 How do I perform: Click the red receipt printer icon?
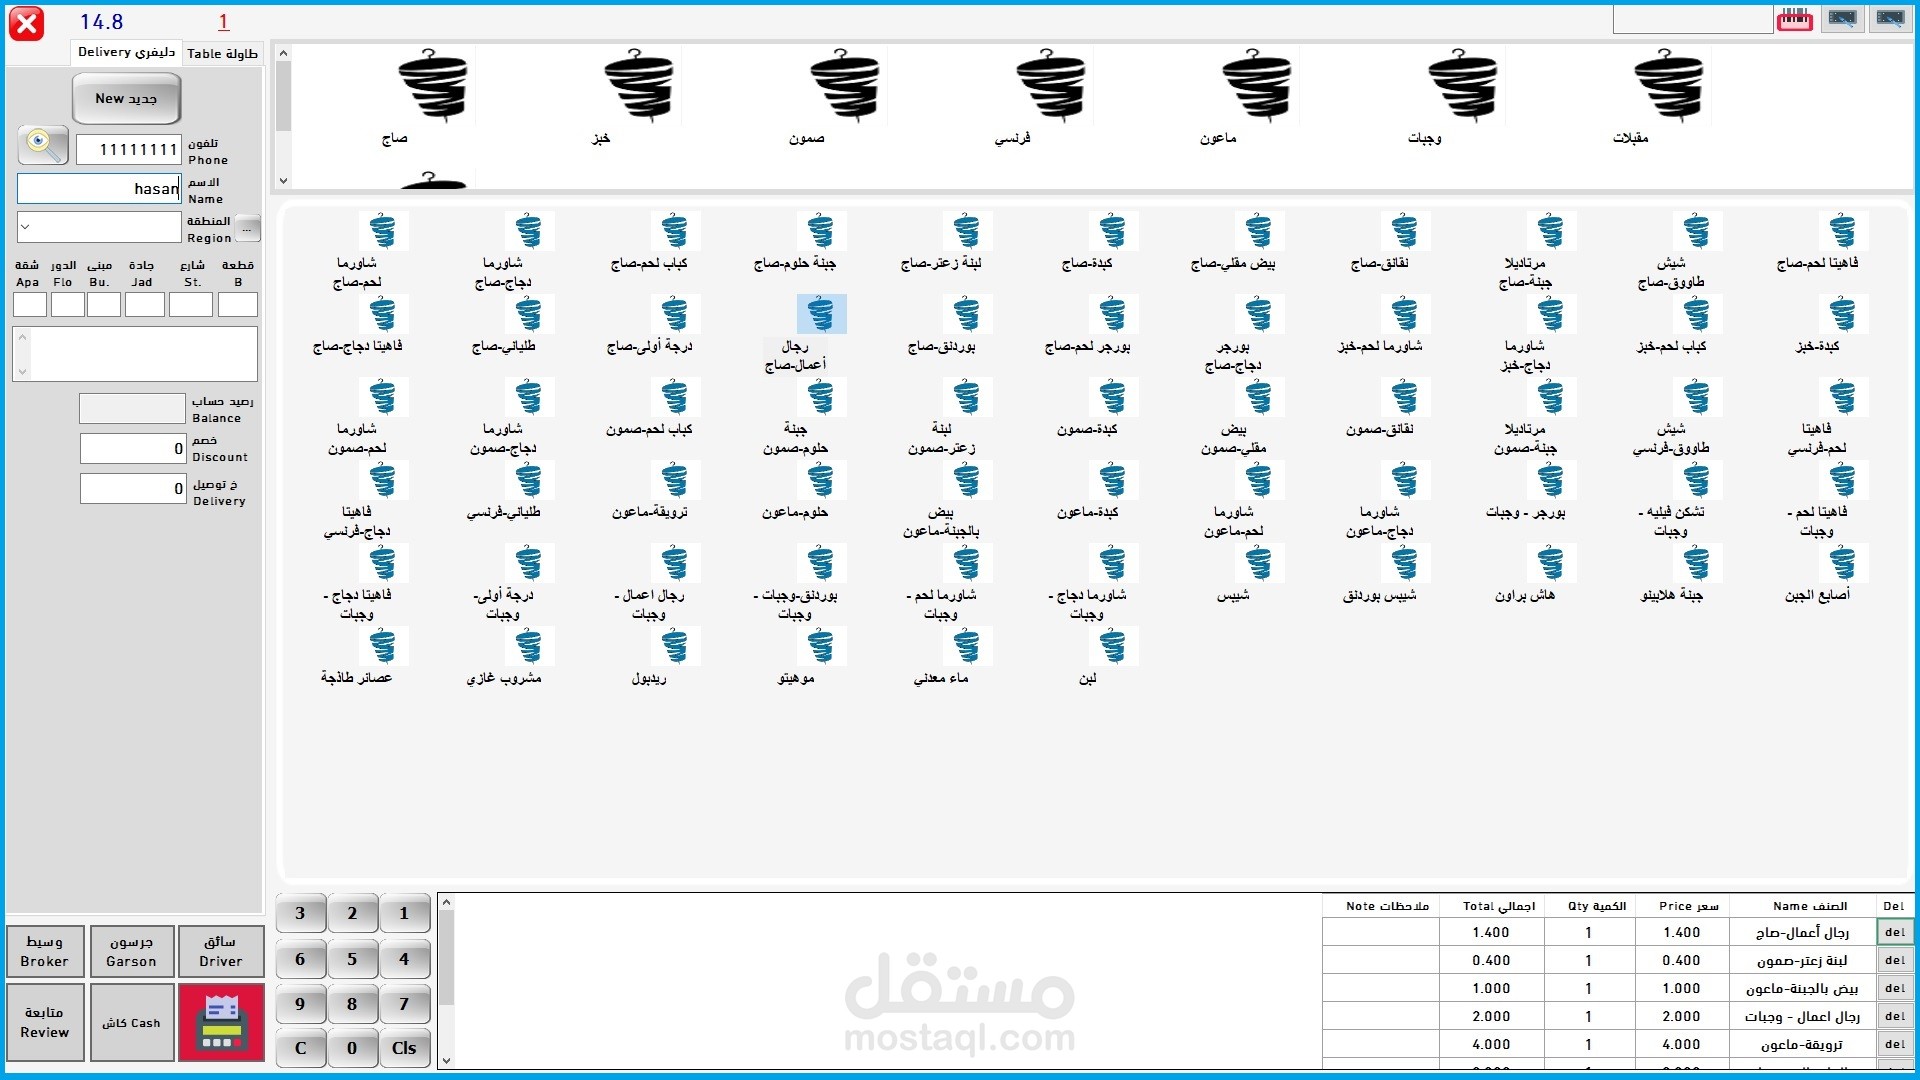pos(221,1022)
